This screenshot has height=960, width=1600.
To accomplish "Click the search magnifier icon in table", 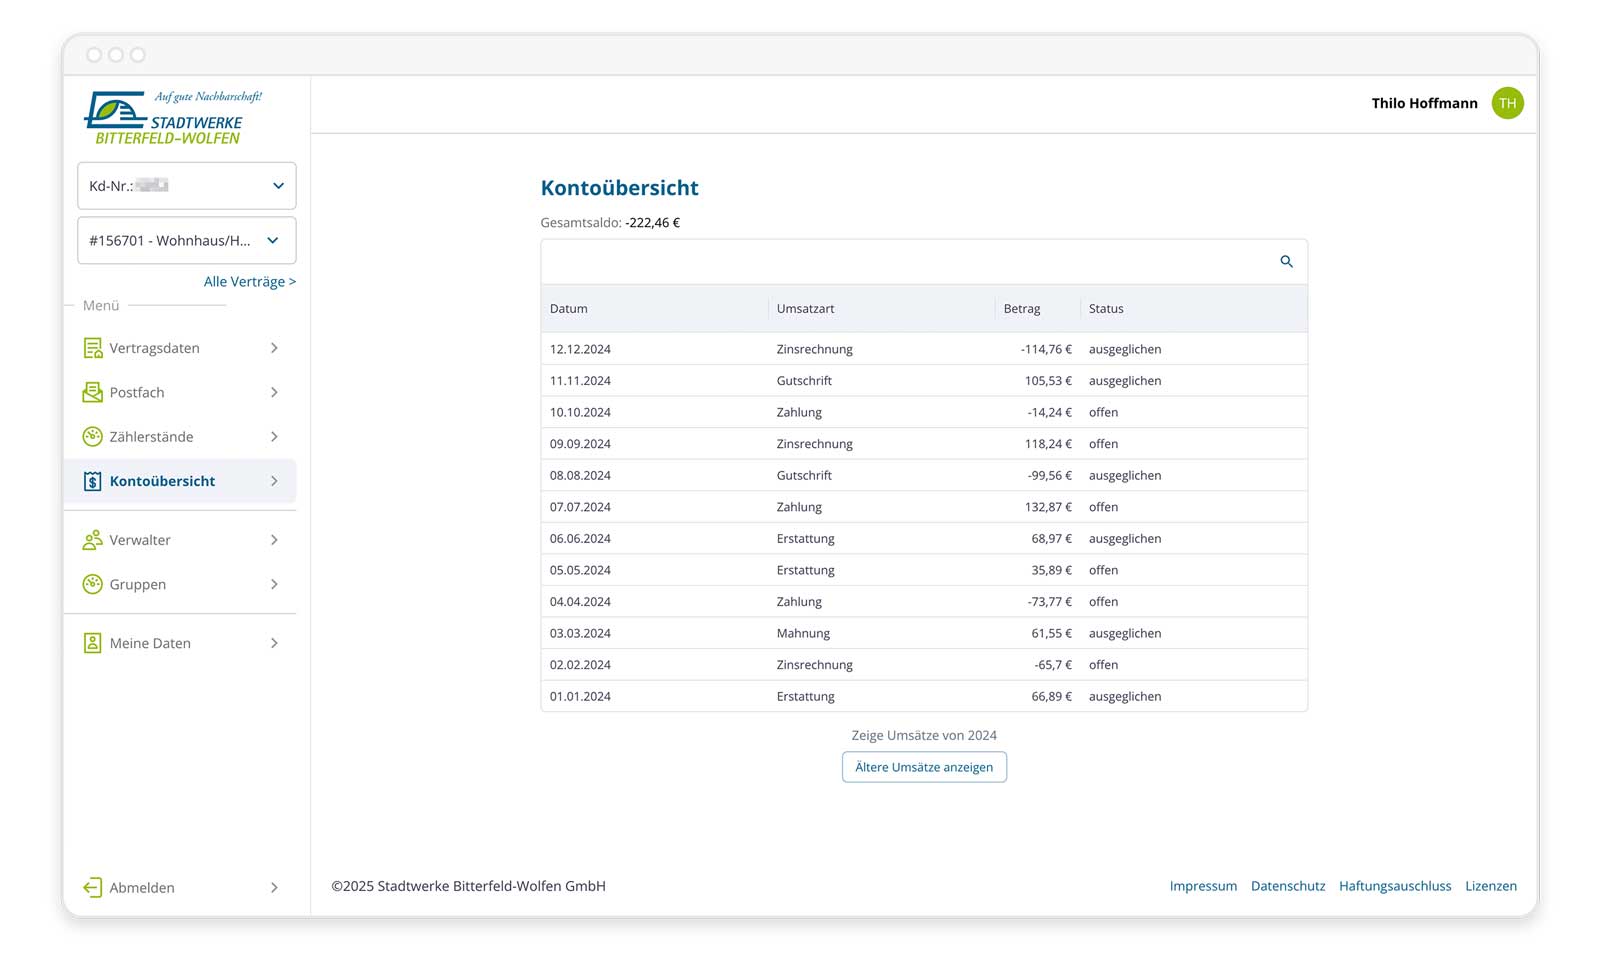I will [x=1286, y=262].
